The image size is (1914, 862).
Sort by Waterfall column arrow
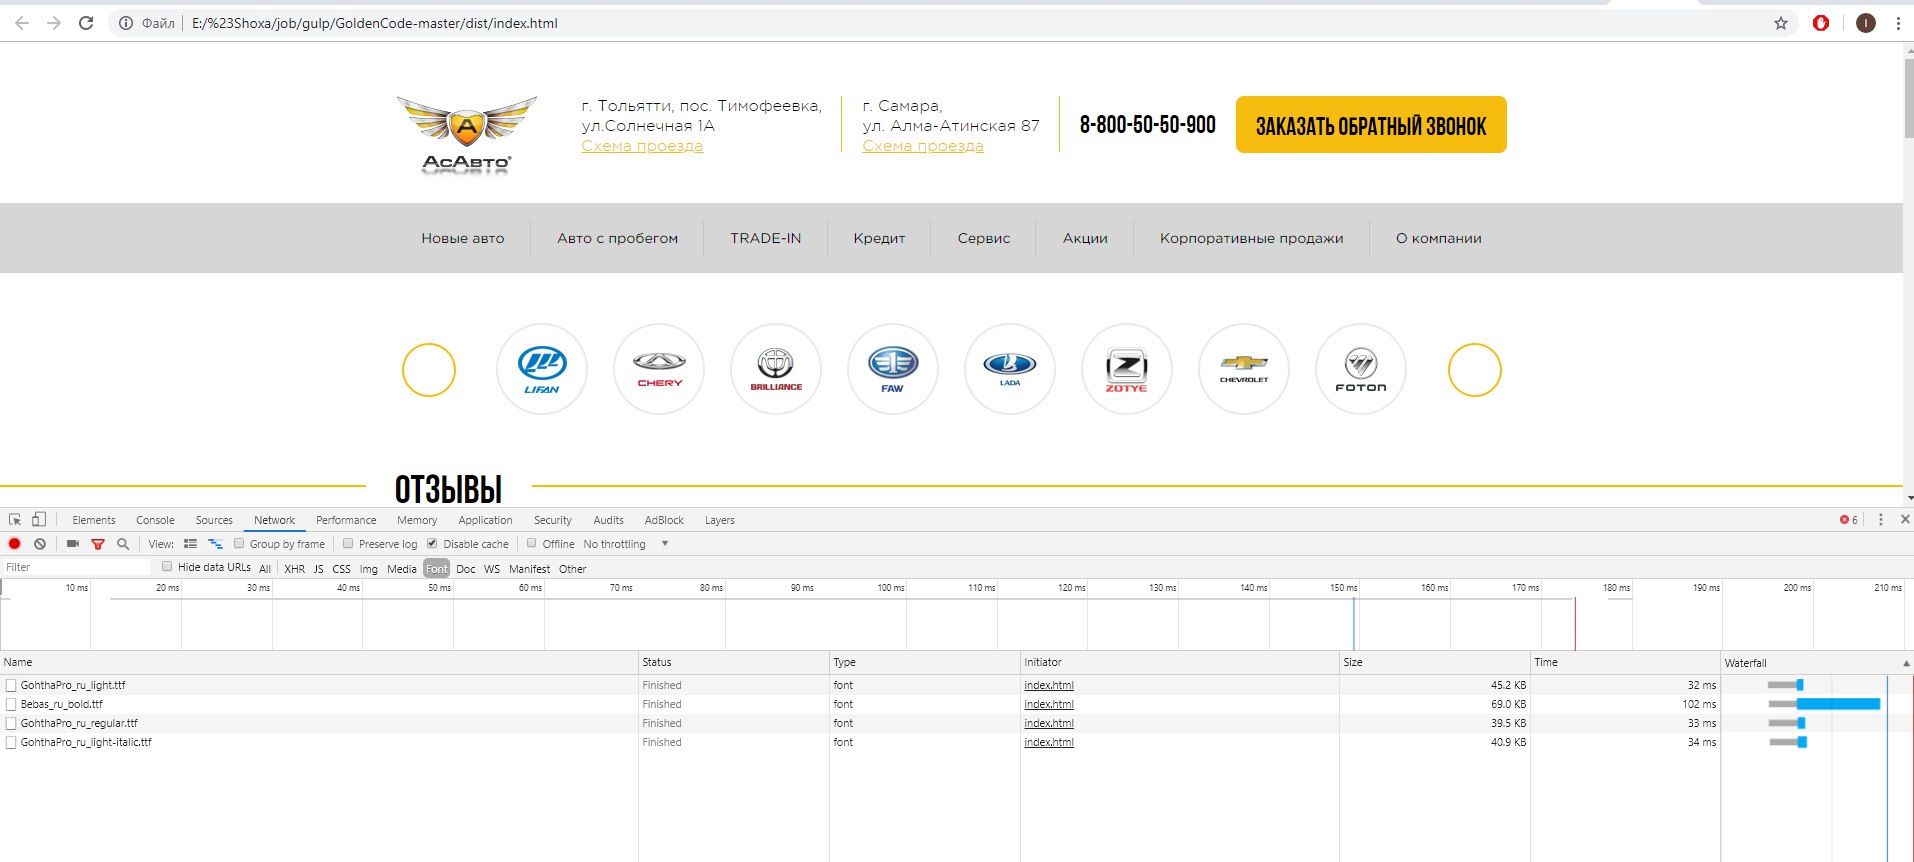click(1906, 663)
